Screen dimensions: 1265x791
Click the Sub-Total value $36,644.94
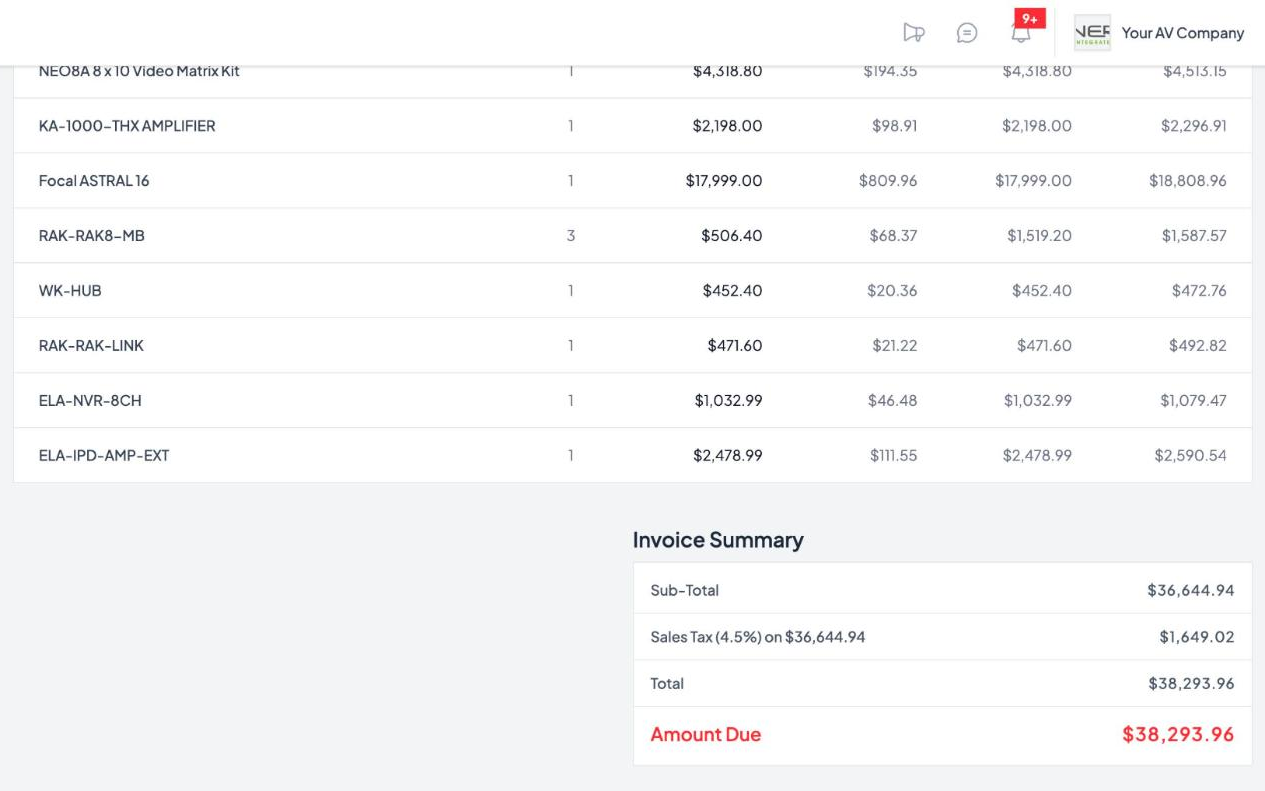[x=1190, y=591]
